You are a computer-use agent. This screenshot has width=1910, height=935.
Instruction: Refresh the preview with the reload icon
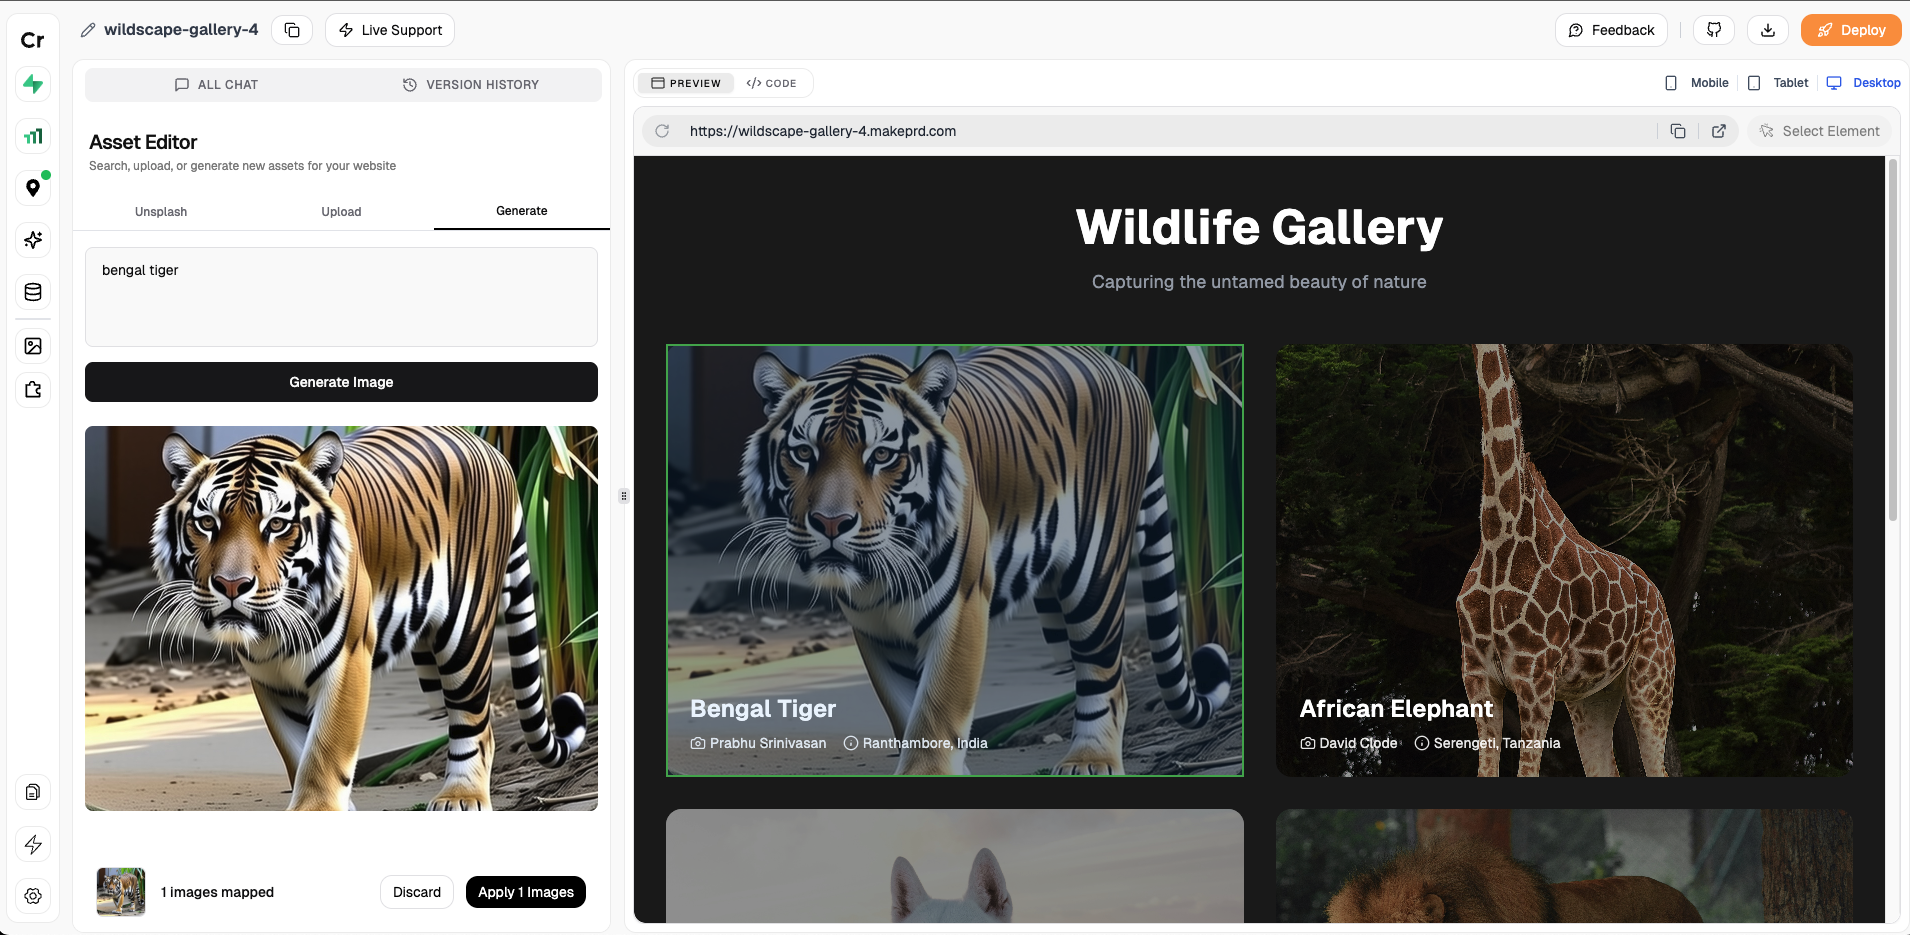pyautogui.click(x=663, y=131)
